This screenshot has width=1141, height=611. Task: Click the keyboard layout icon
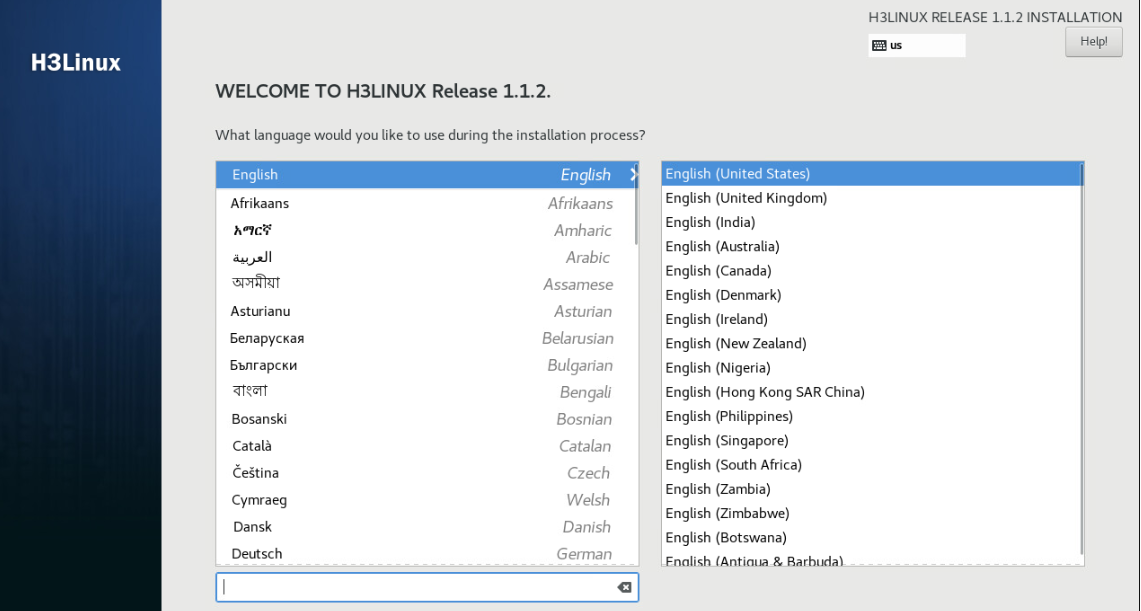pos(879,45)
